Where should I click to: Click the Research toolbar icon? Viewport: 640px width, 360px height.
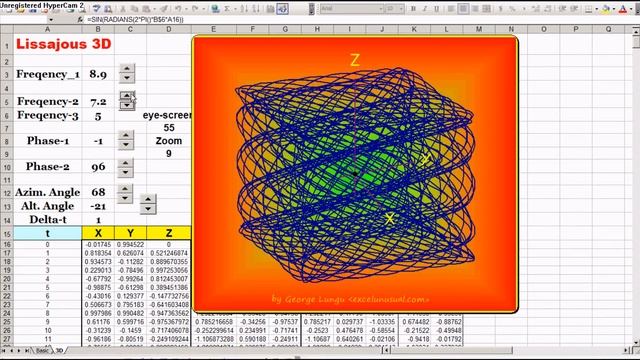[x=108, y=9]
